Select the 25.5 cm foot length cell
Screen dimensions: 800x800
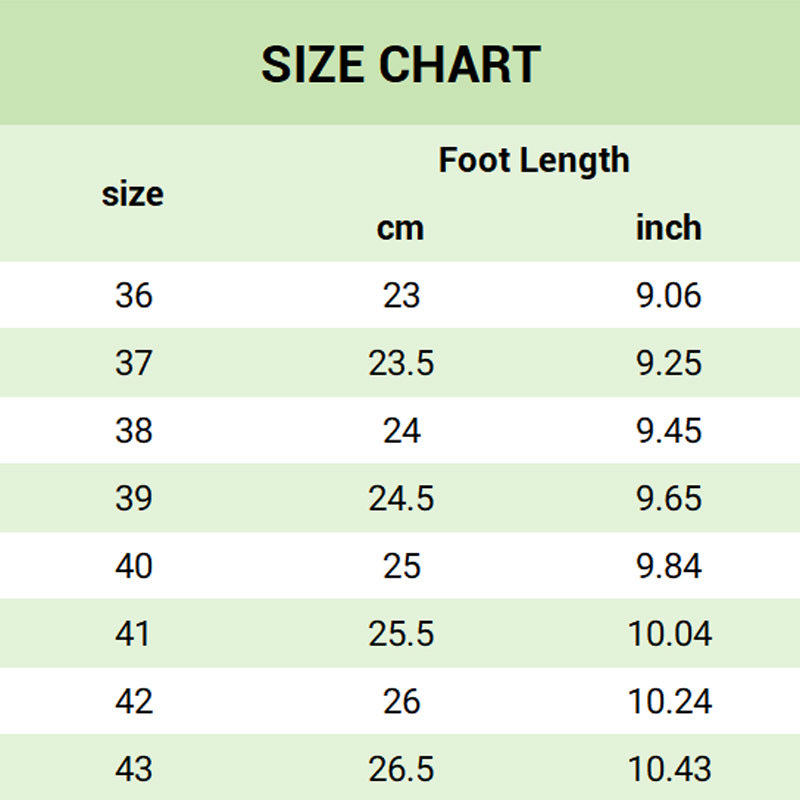click(x=401, y=634)
